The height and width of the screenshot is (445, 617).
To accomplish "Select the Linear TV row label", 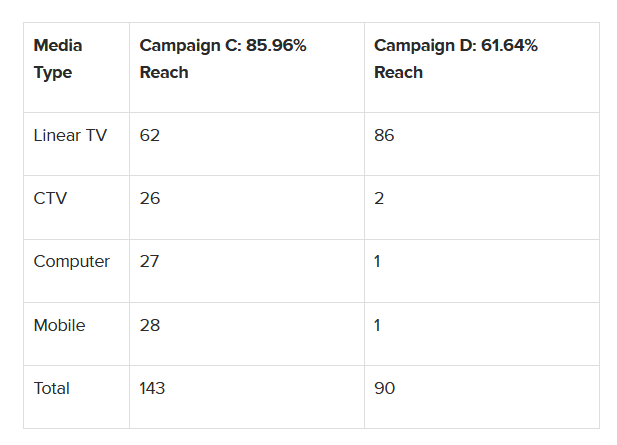I will [70, 135].
